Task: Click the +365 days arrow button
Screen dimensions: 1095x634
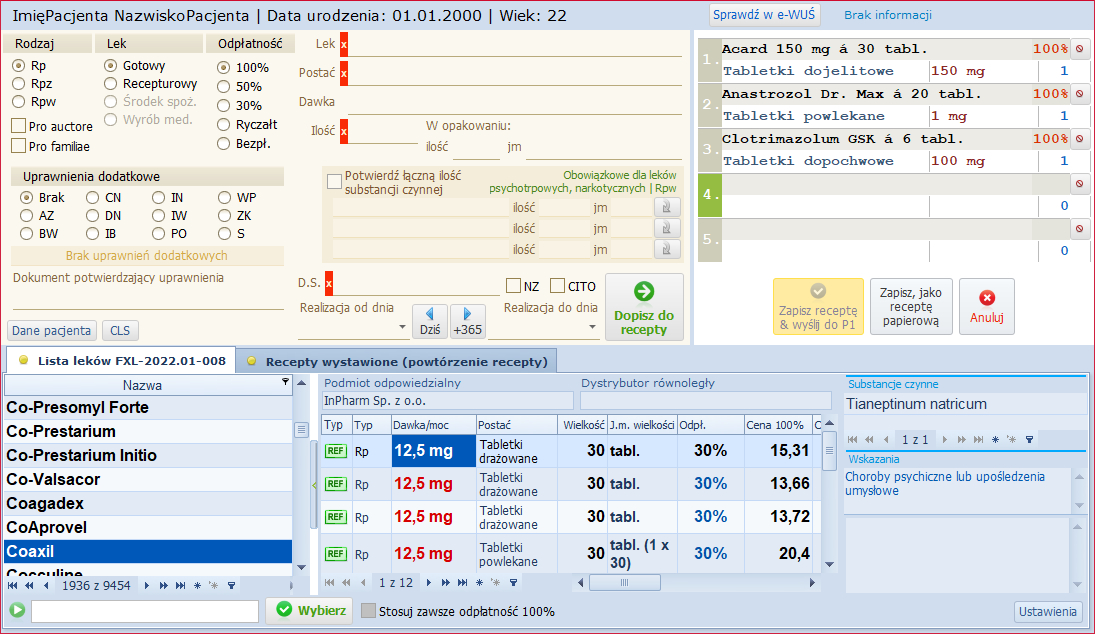Action: click(x=467, y=322)
